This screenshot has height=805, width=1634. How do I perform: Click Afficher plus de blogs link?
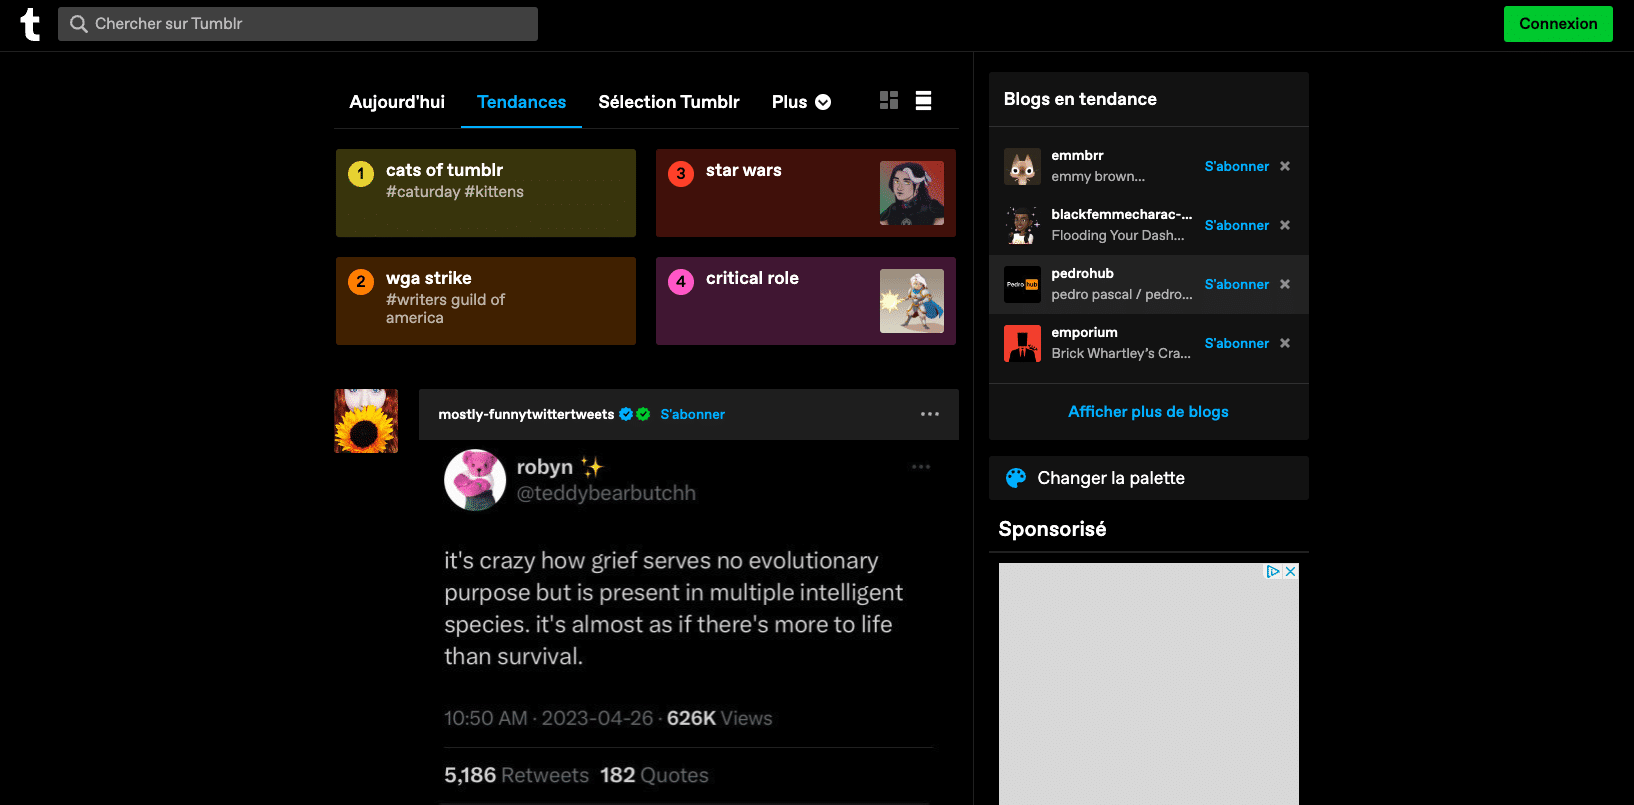1148,412
